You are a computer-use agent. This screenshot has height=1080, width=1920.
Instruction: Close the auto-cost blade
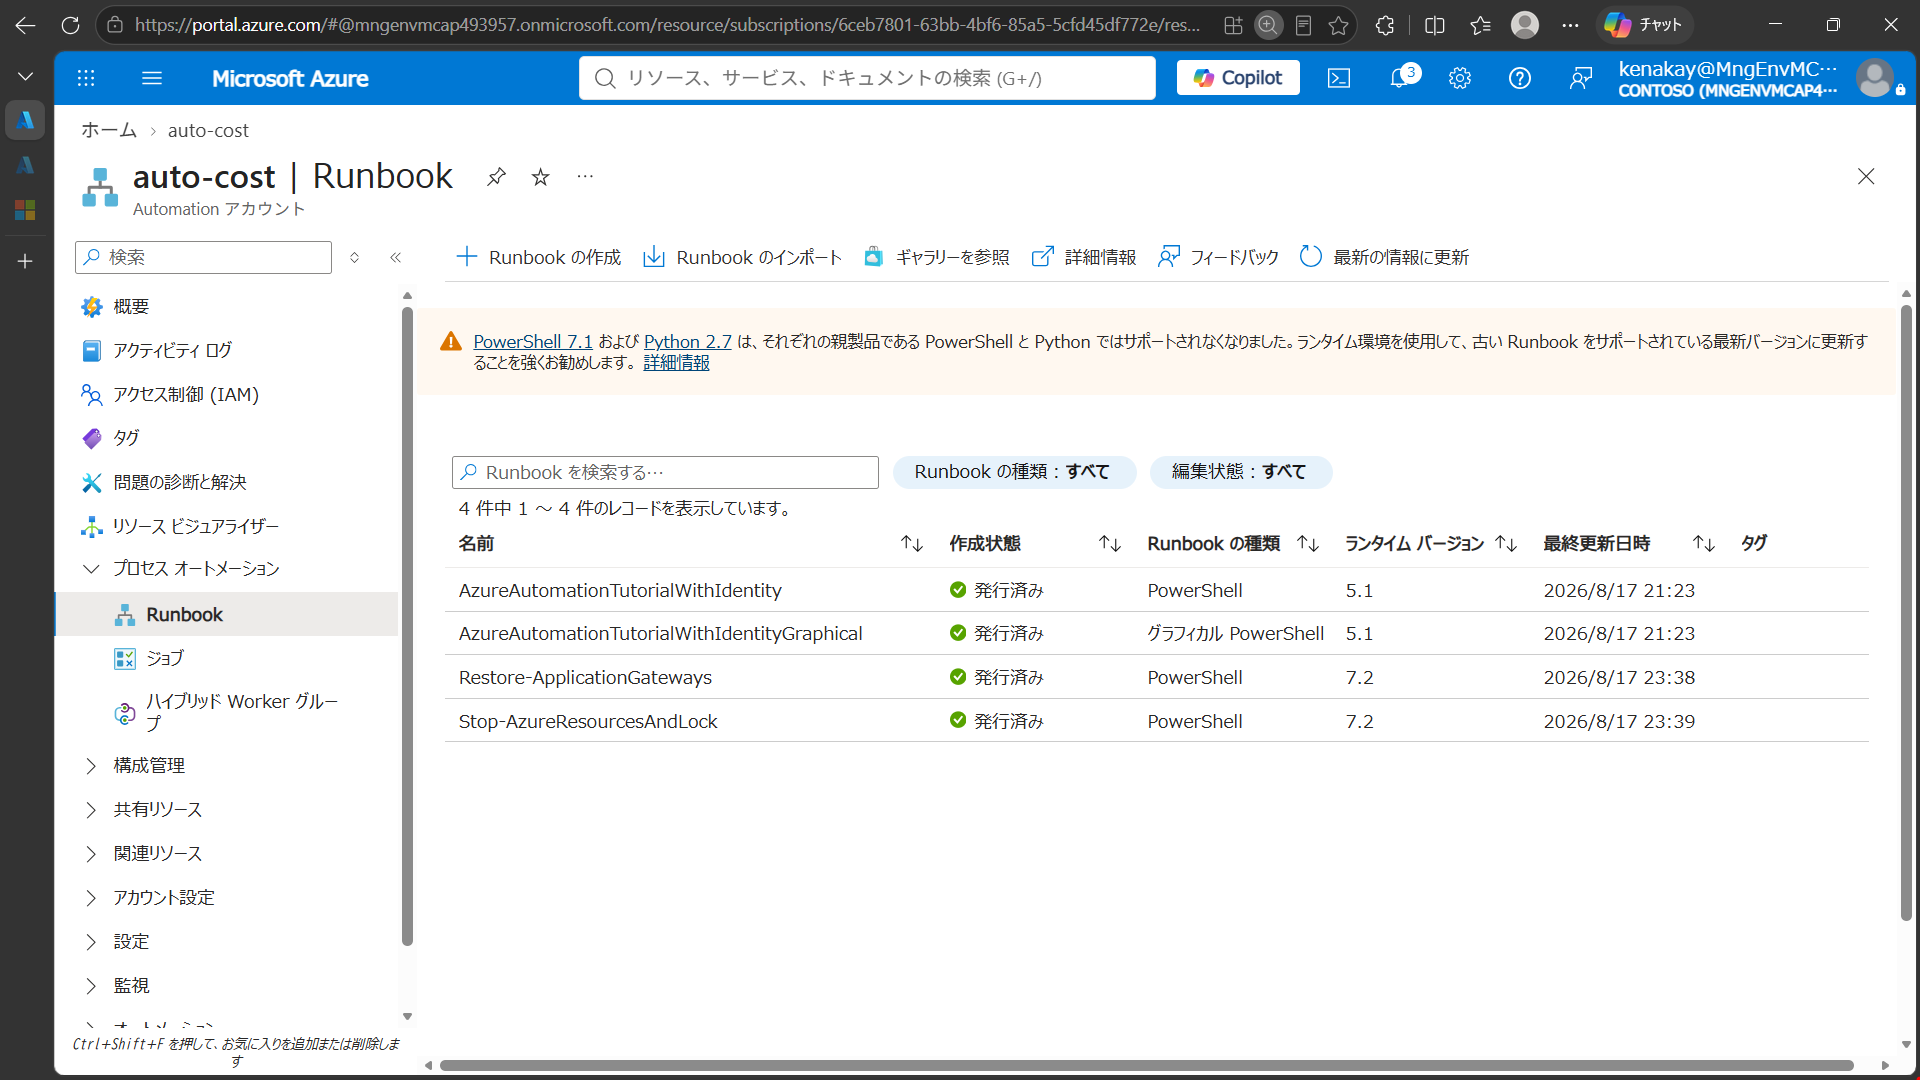tap(1866, 177)
